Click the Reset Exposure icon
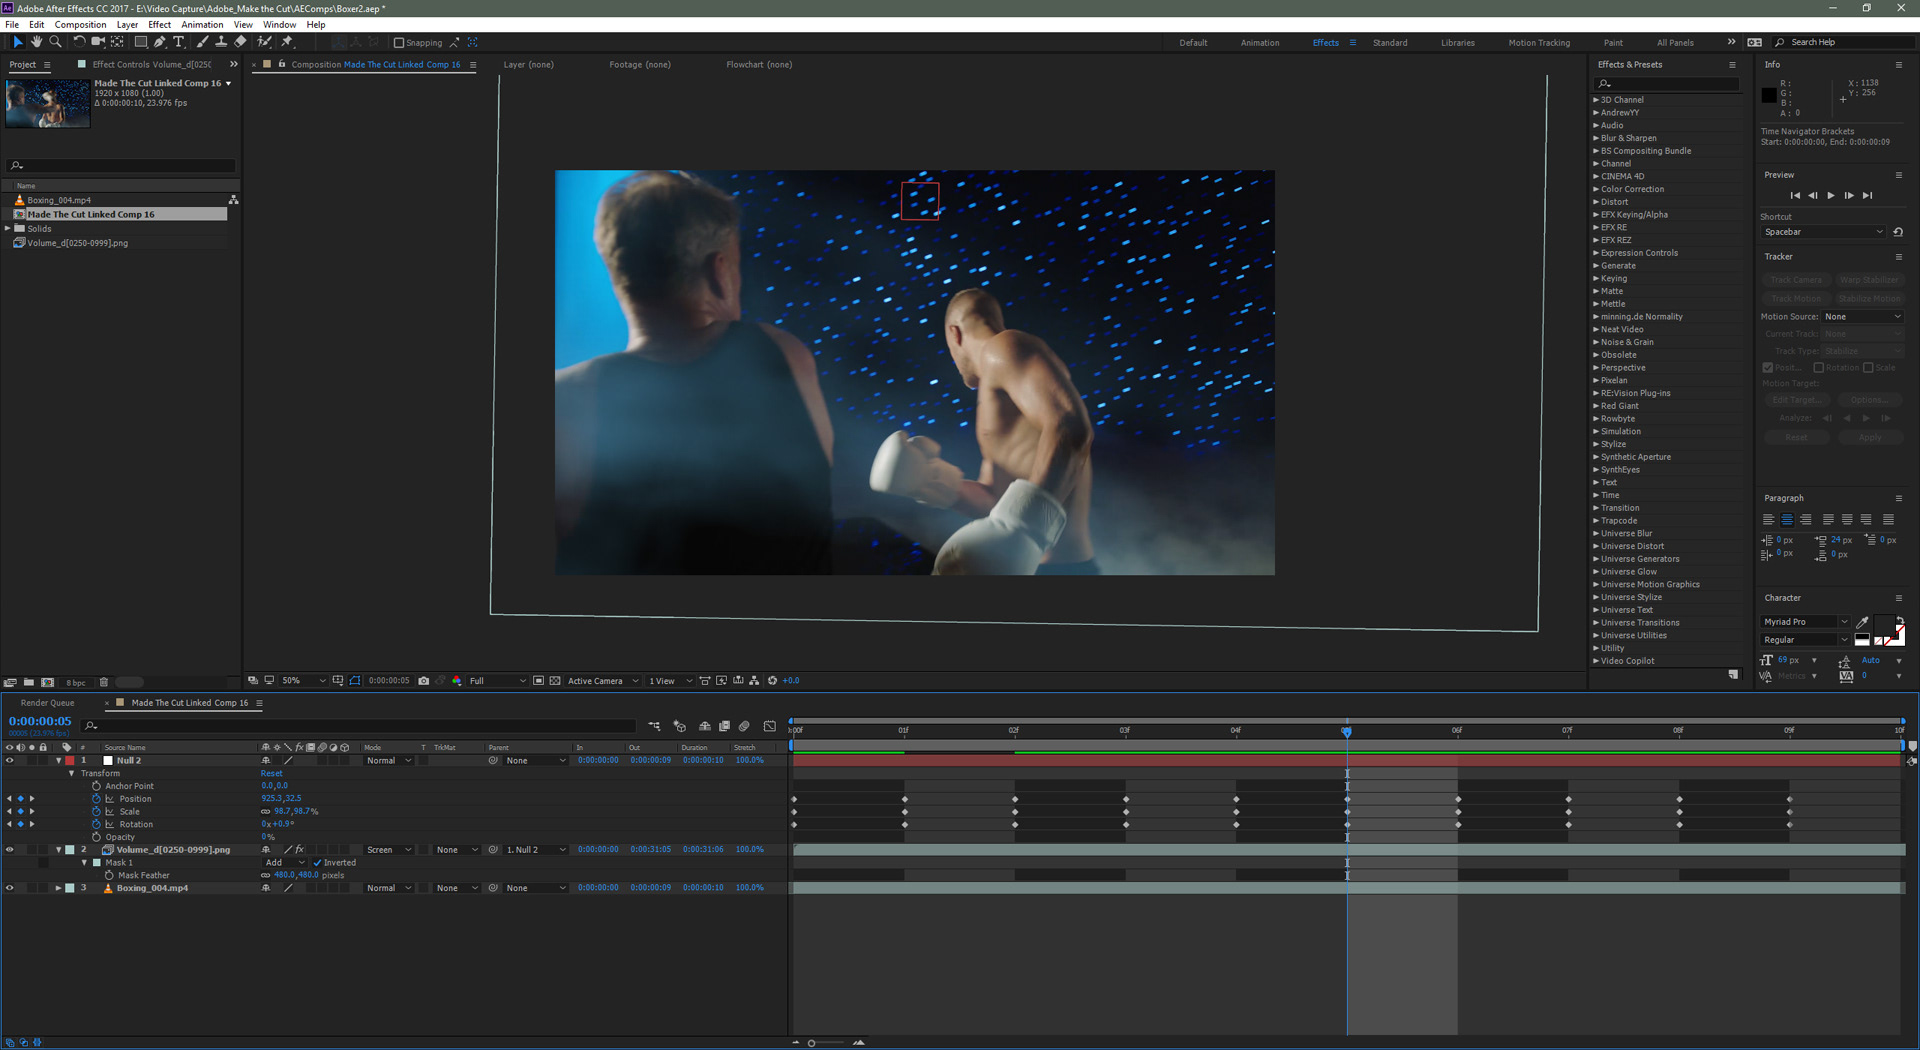 coord(772,681)
